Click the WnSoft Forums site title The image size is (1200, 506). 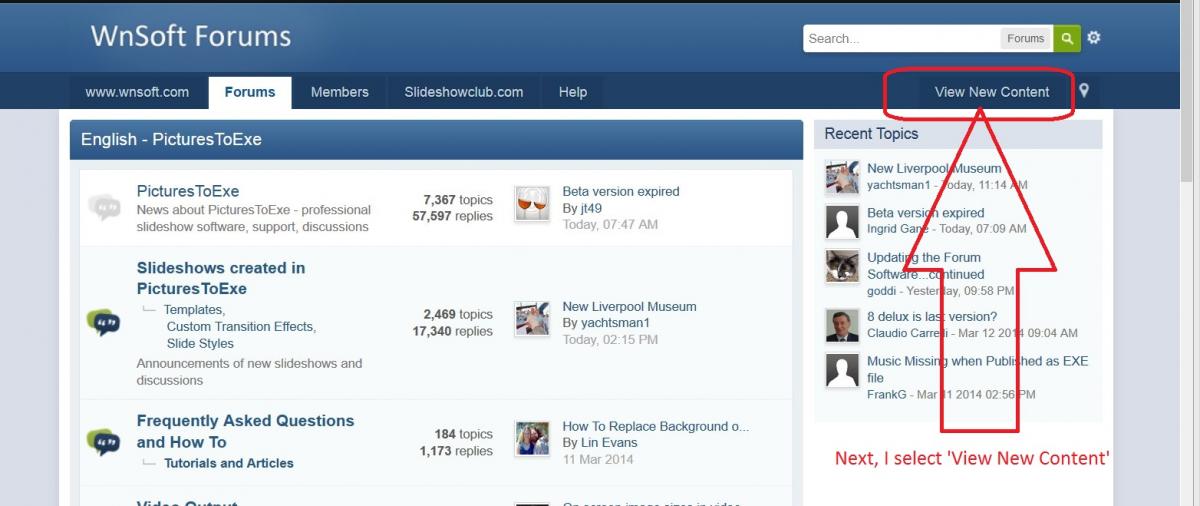(191, 37)
